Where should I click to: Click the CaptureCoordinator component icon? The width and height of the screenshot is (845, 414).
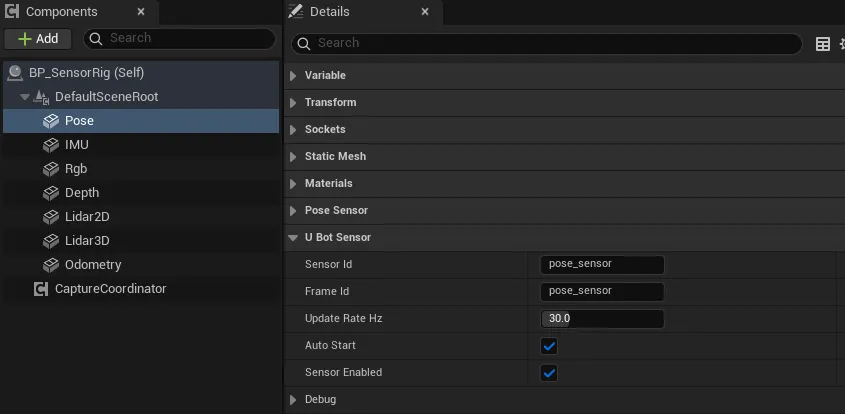coord(41,289)
